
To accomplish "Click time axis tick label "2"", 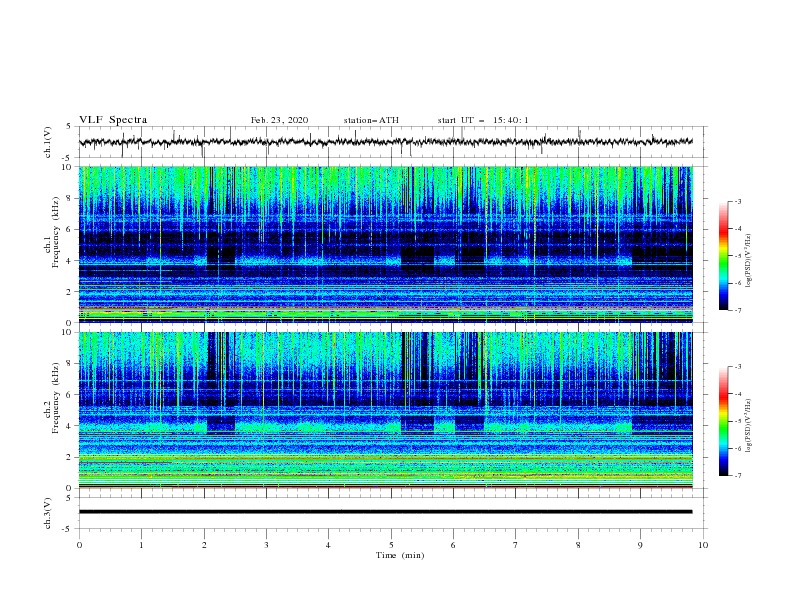I will point(204,545).
